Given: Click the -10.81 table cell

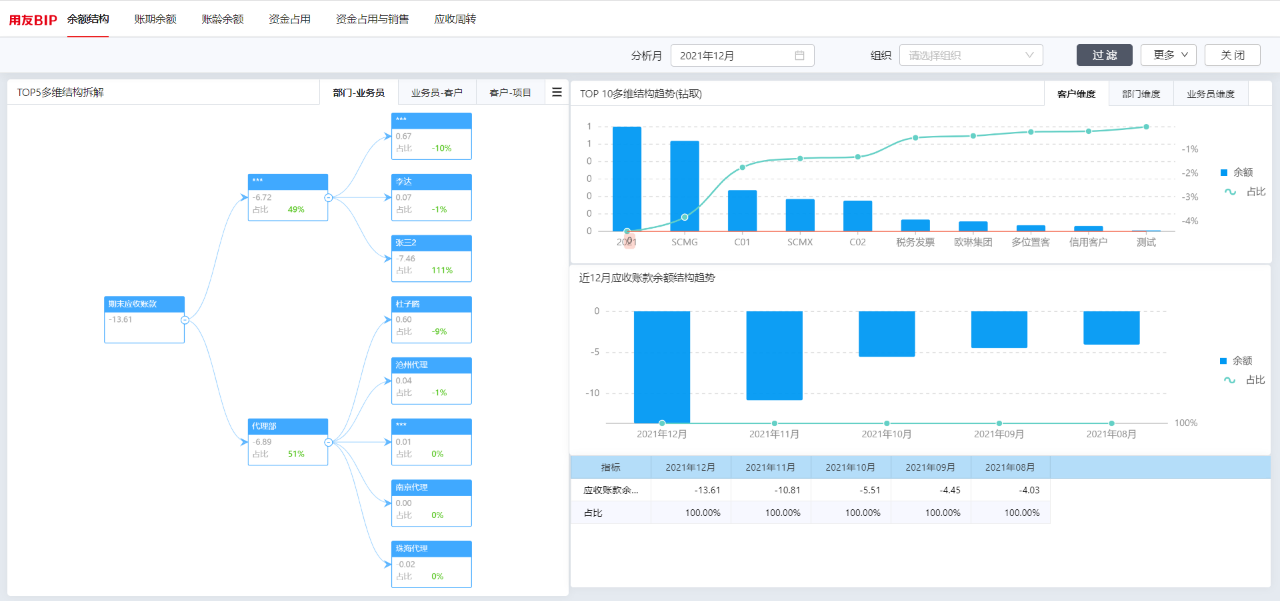Looking at the screenshot, I should 771,490.
